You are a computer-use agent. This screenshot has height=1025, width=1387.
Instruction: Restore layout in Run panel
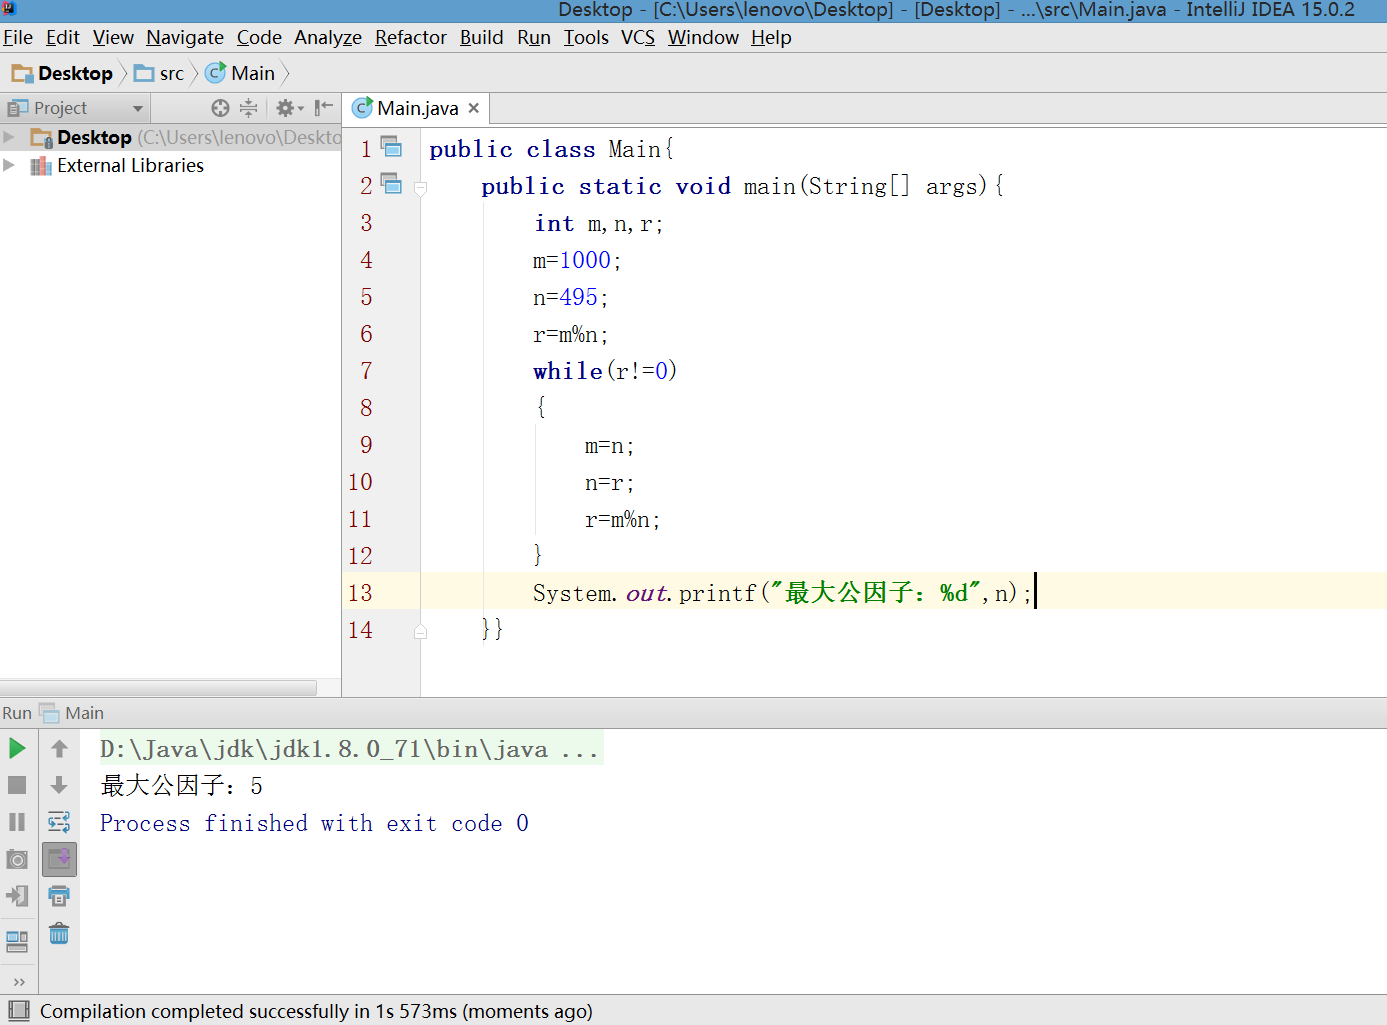coord(17,941)
